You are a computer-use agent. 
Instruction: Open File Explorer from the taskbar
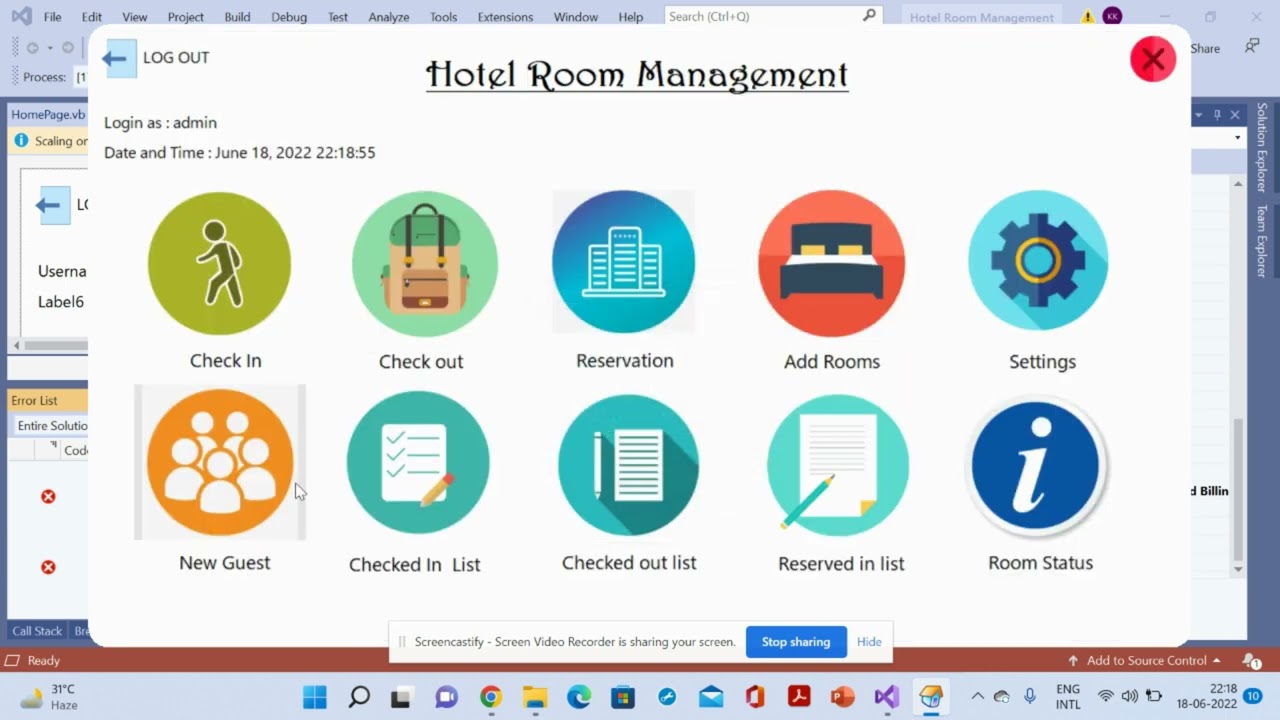coord(535,697)
